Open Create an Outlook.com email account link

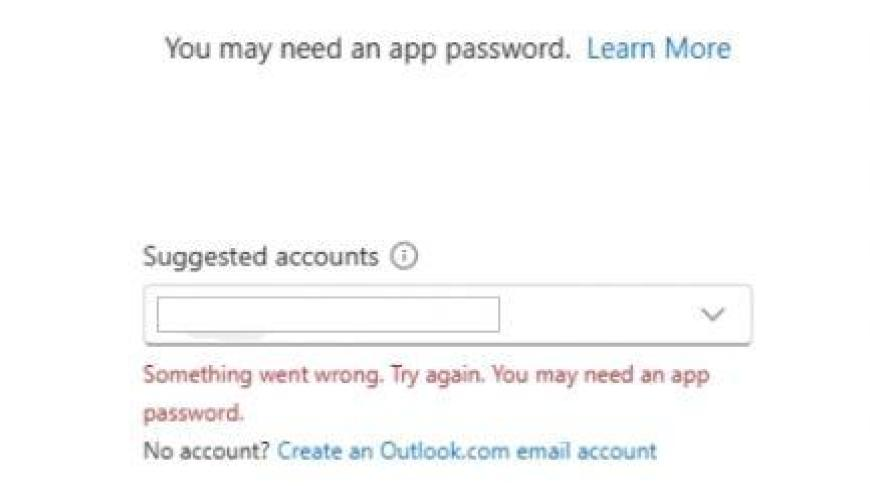click(x=467, y=451)
